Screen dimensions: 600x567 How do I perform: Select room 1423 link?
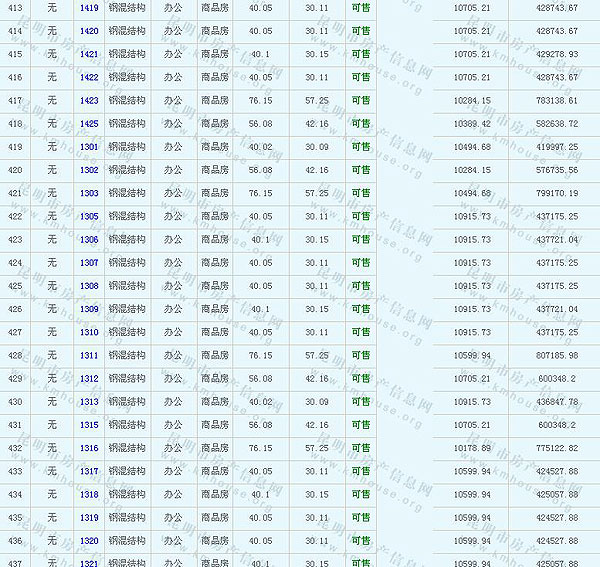[89, 100]
